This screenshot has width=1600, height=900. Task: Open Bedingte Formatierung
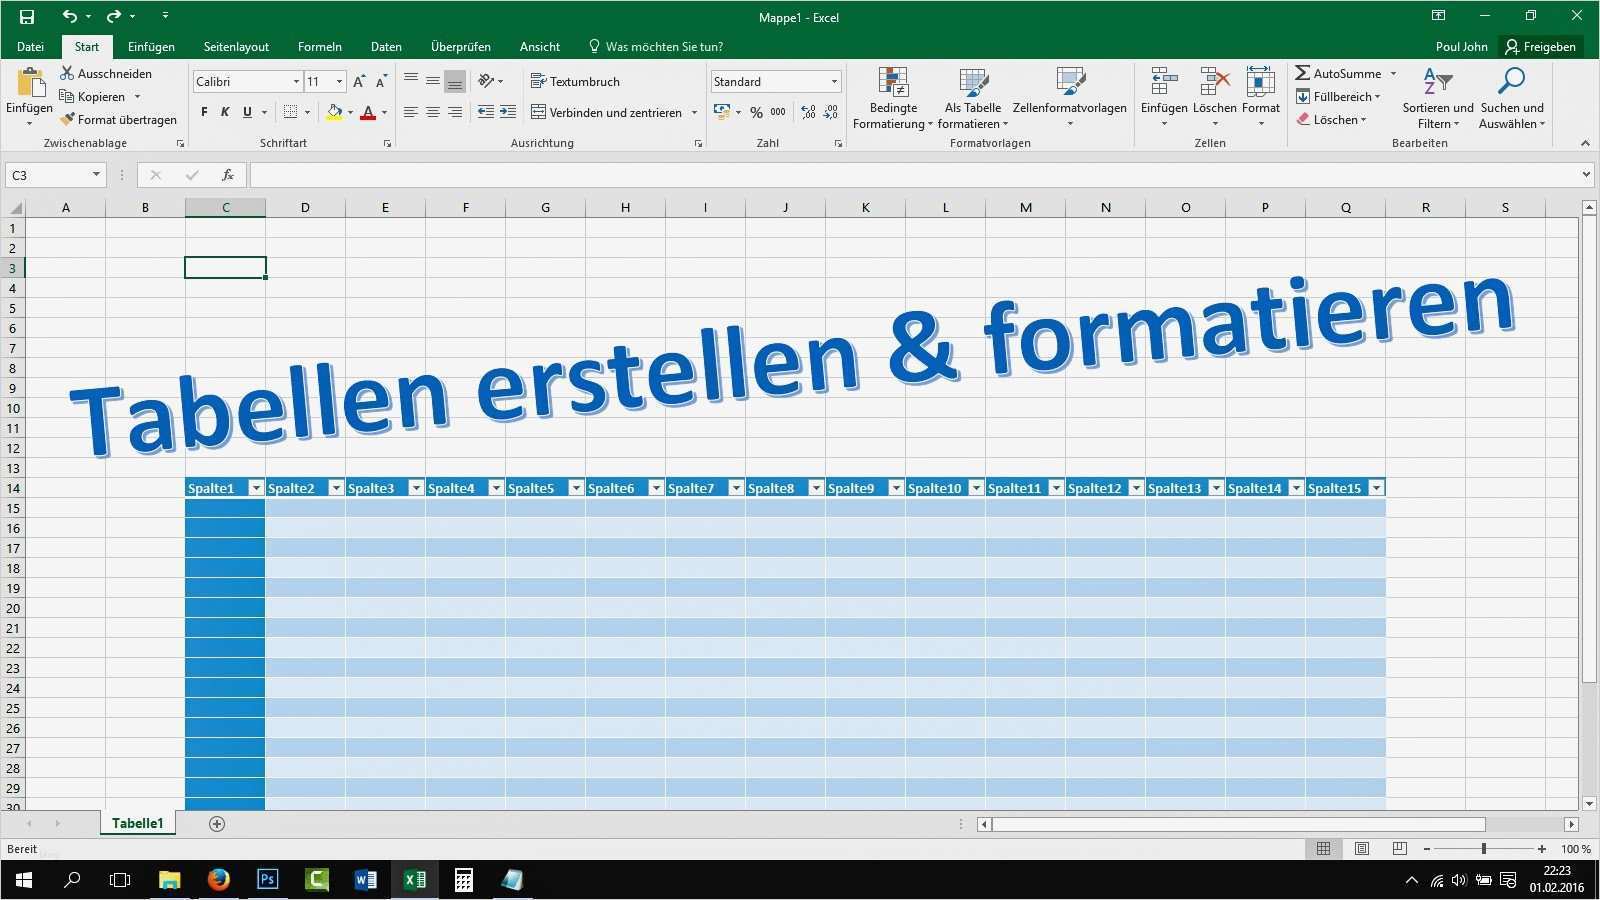[x=892, y=97]
